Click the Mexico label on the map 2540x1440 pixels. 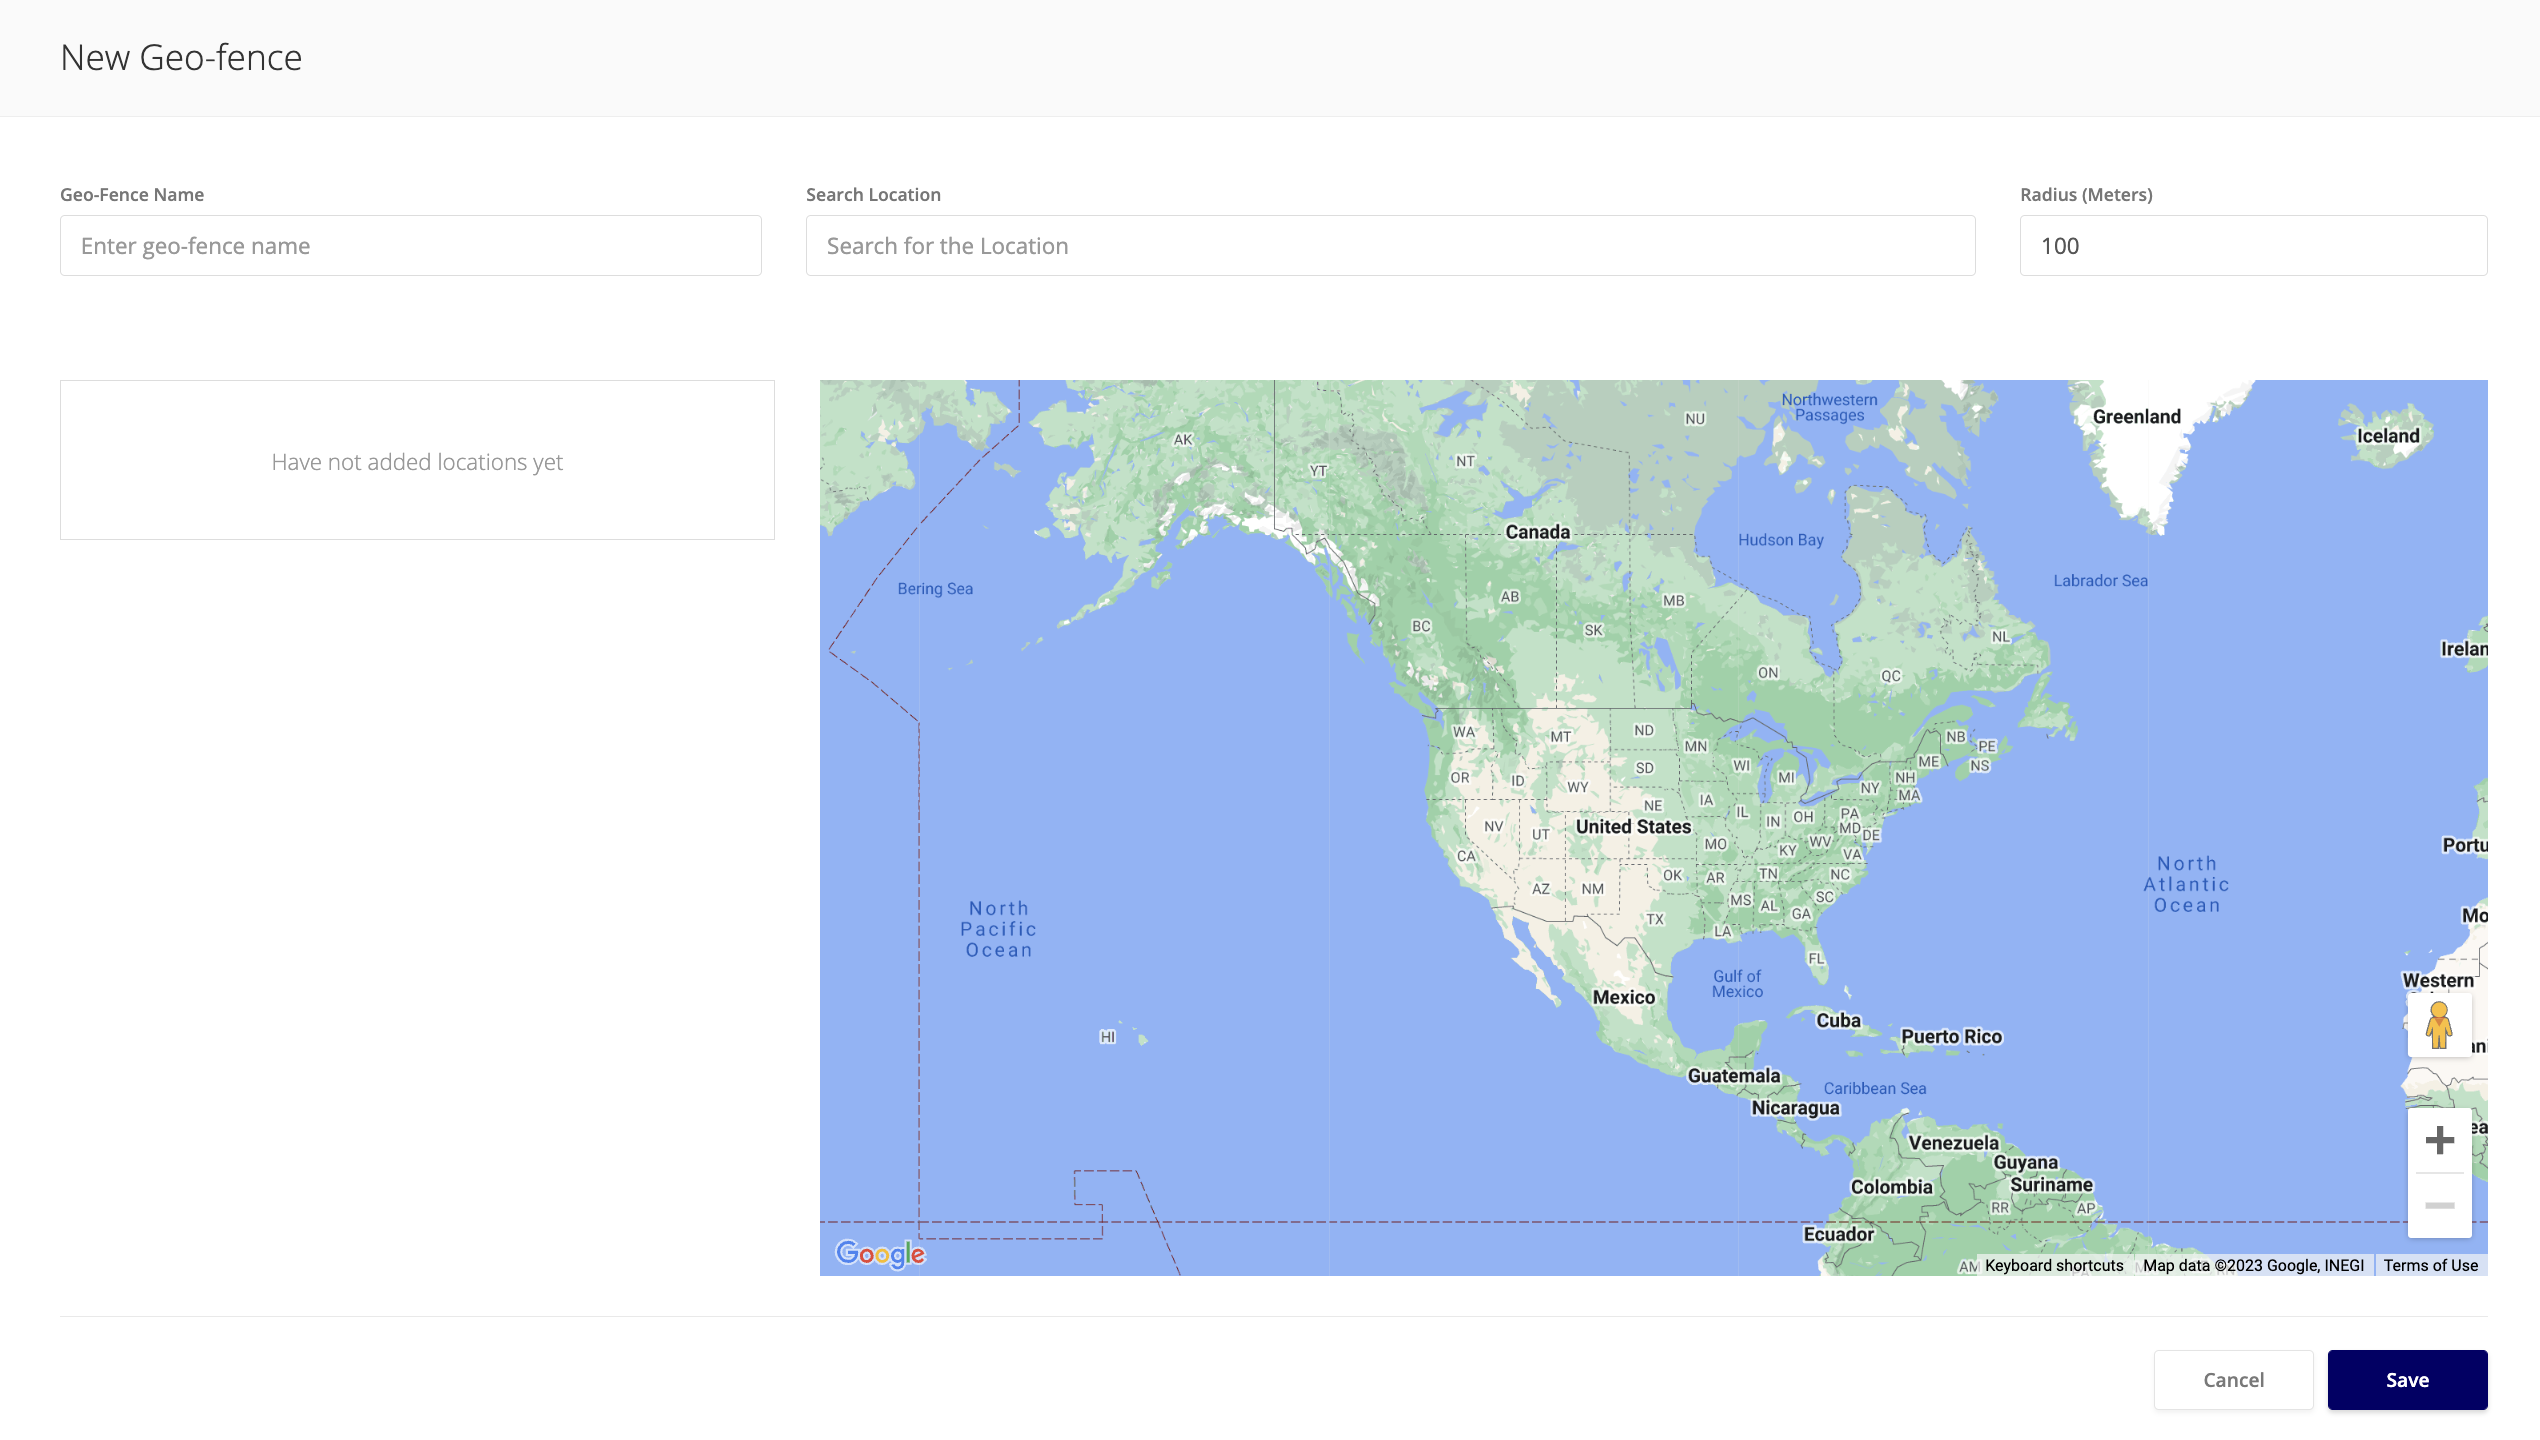pyautogui.click(x=1623, y=997)
